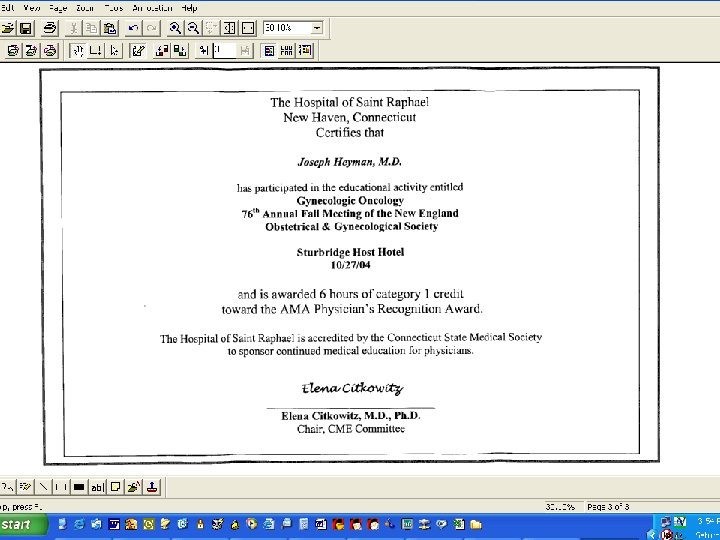The width and height of the screenshot is (720, 540).
Task: Select the Freehand Line annotation tool
Action: [7, 487]
